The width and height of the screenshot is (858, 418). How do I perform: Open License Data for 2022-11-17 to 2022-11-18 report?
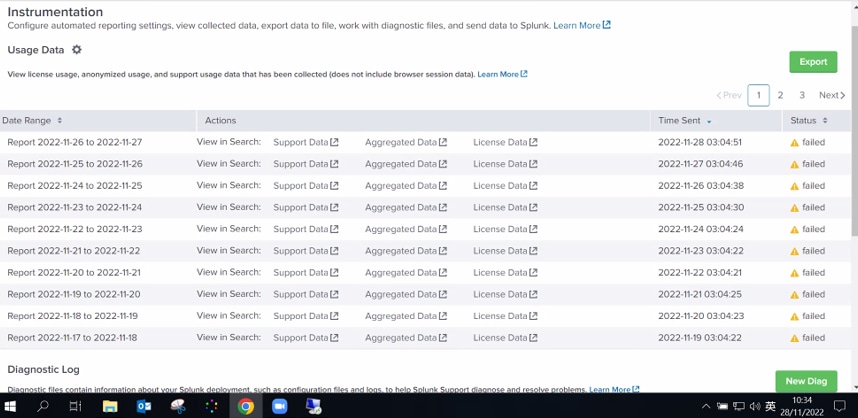click(x=505, y=338)
